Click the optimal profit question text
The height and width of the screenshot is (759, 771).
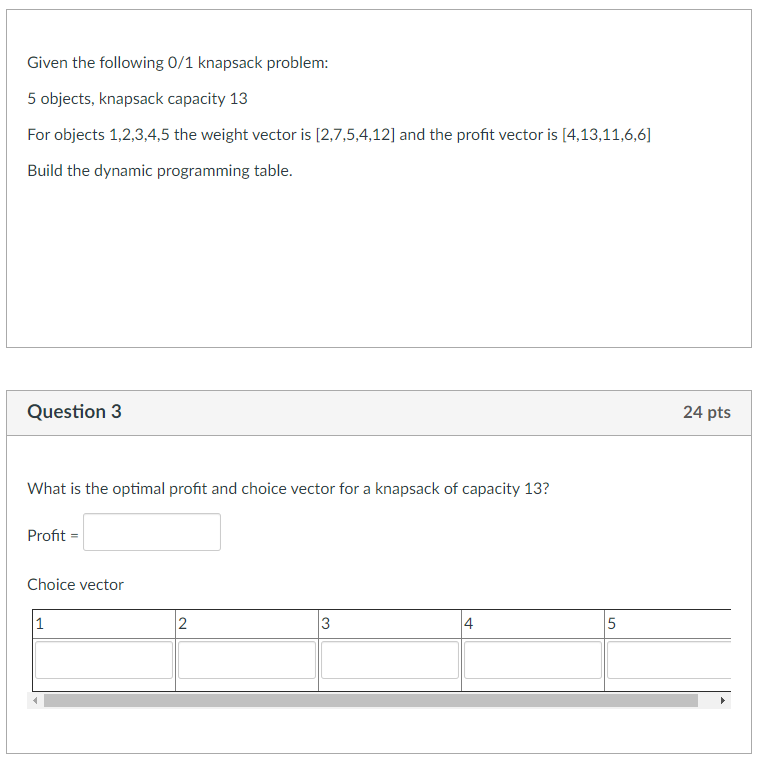[288, 489]
